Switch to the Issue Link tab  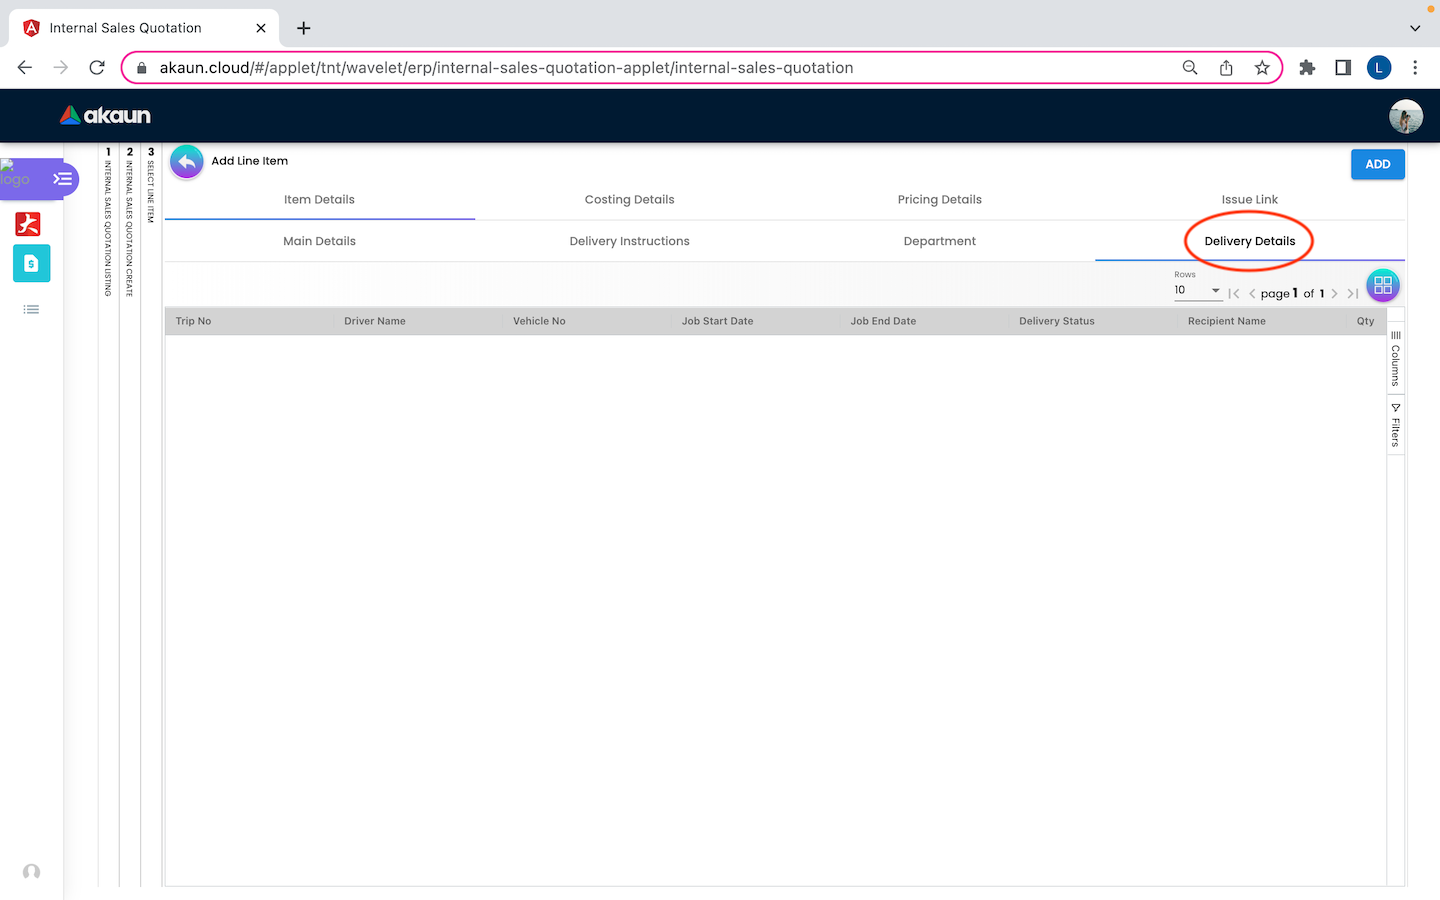click(x=1250, y=200)
